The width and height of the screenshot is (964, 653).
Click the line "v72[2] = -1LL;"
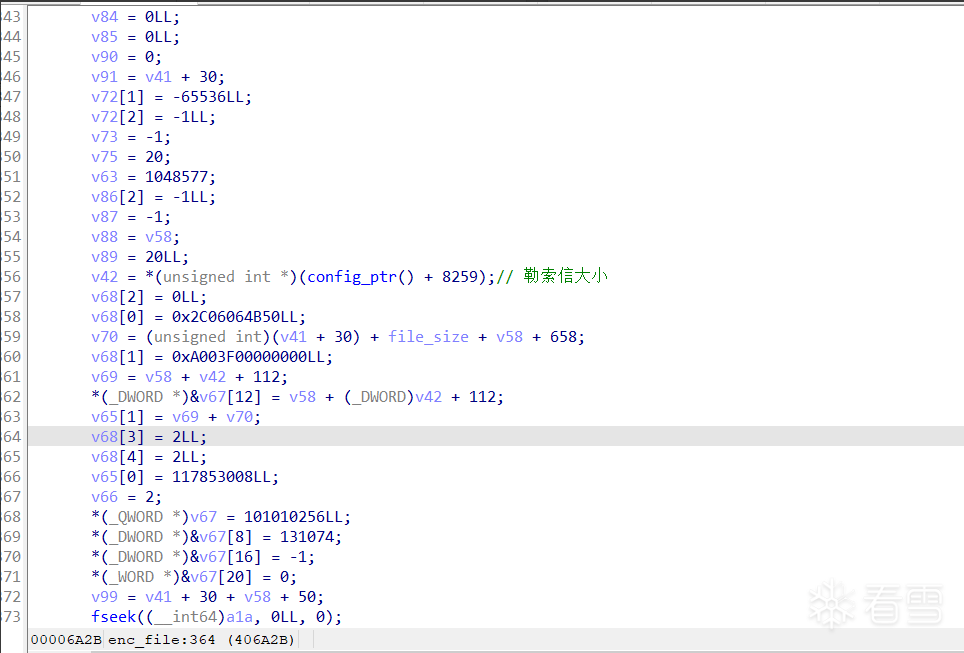pos(154,117)
